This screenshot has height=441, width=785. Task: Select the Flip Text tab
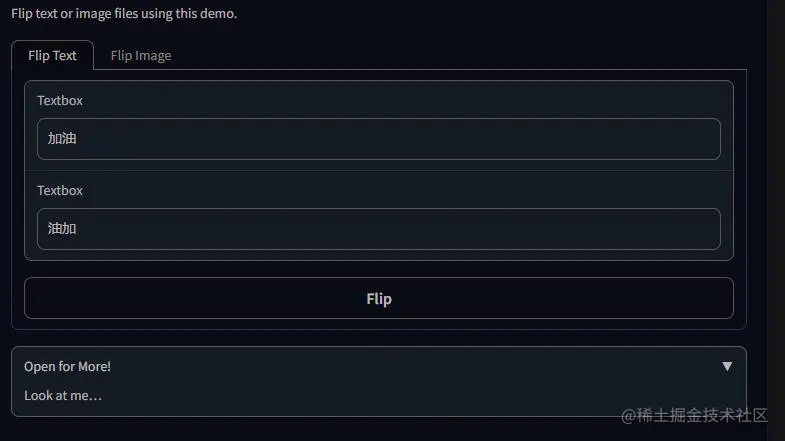52,56
